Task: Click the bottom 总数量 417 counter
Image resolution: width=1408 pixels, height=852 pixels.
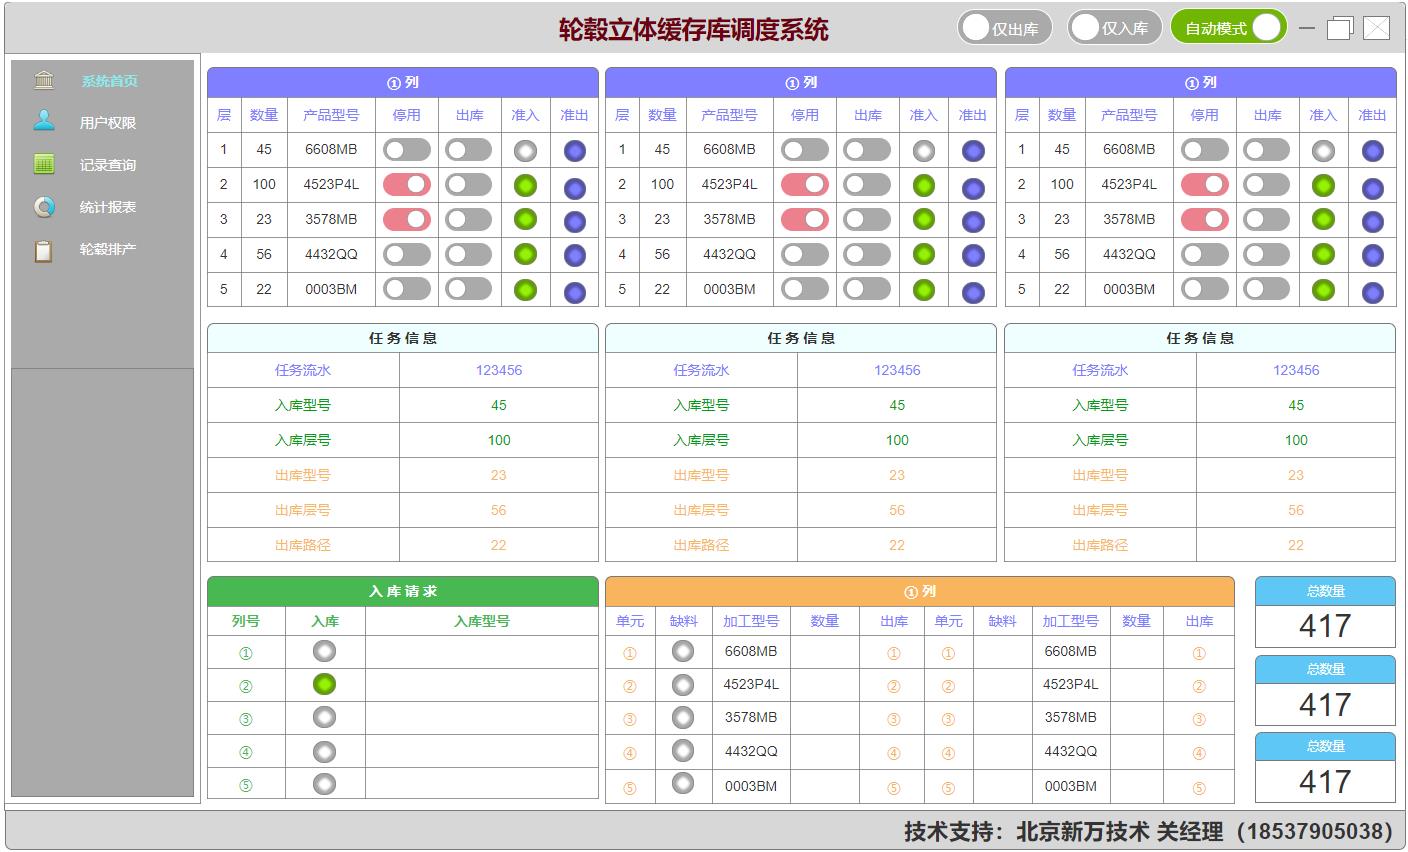Action: click(x=1325, y=782)
